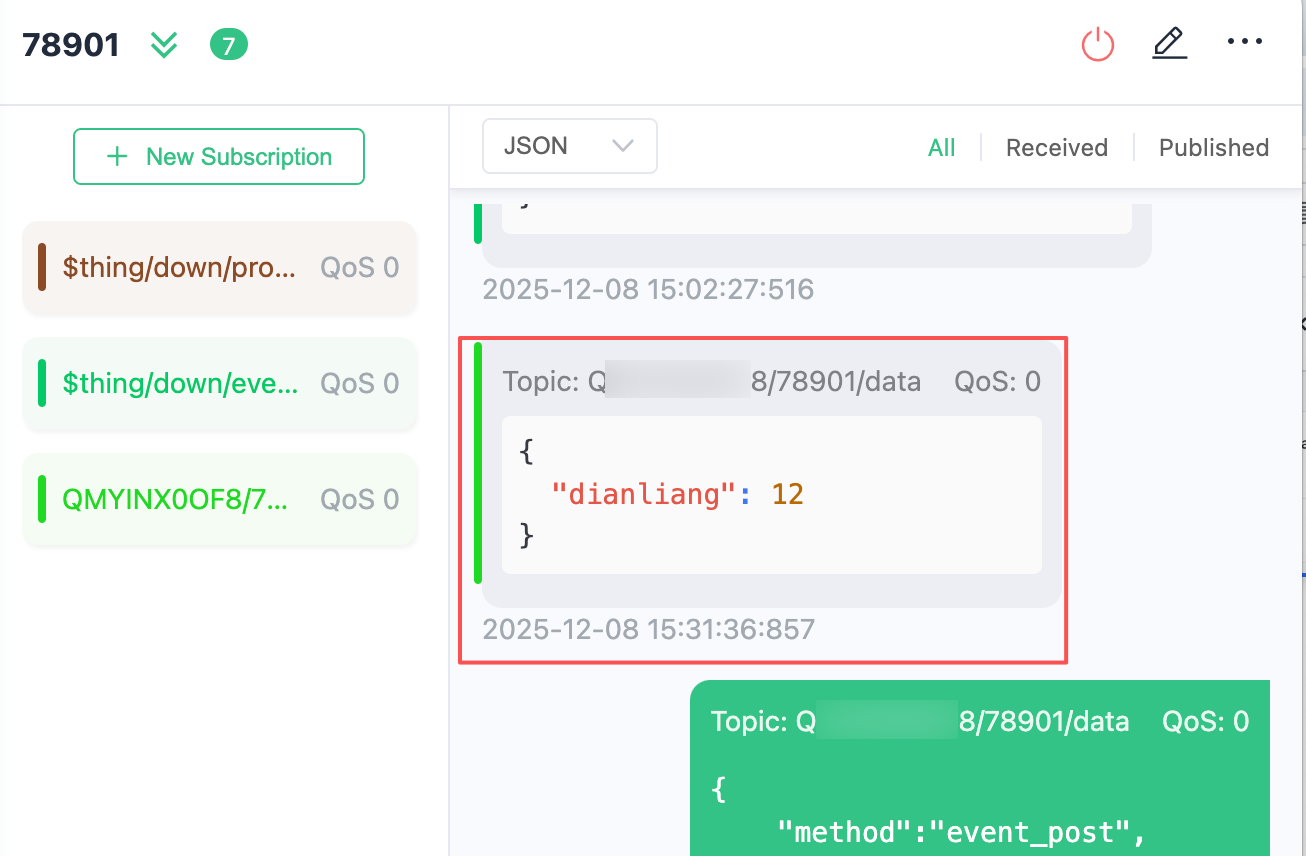This screenshot has width=1306, height=856.
Task: Click the green unread count badge 7
Action: [x=228, y=45]
